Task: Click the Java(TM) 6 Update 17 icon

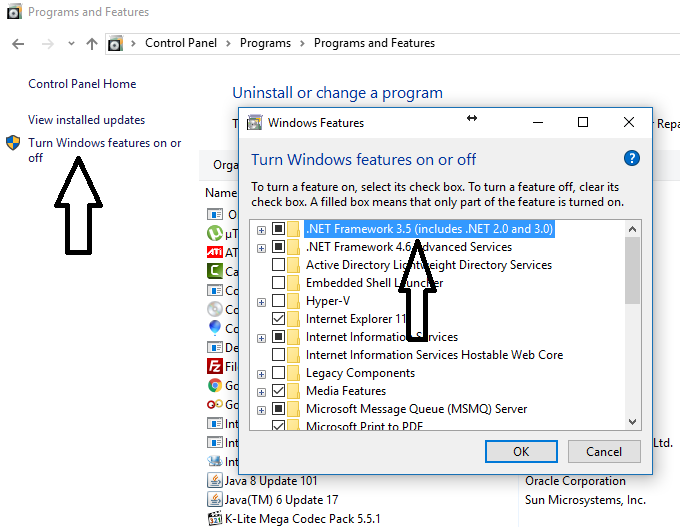Action: [x=215, y=500]
